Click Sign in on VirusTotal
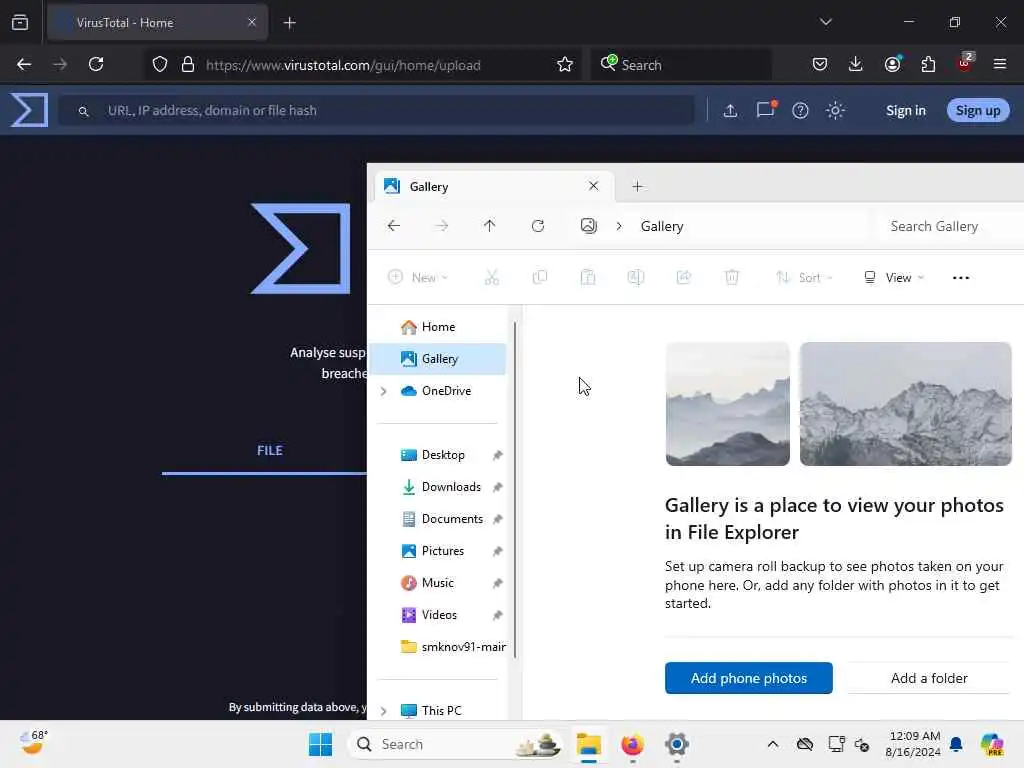This screenshot has height=768, width=1024. [906, 110]
